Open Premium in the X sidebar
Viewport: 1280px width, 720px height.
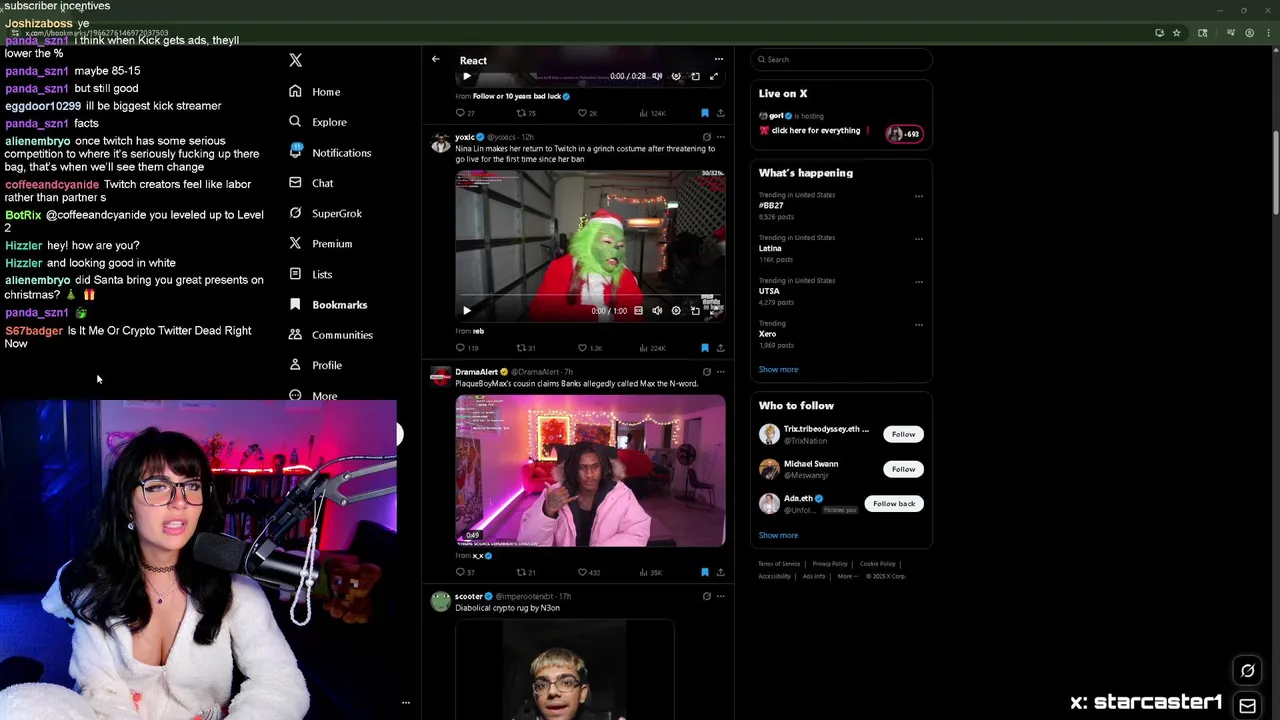pos(320,244)
